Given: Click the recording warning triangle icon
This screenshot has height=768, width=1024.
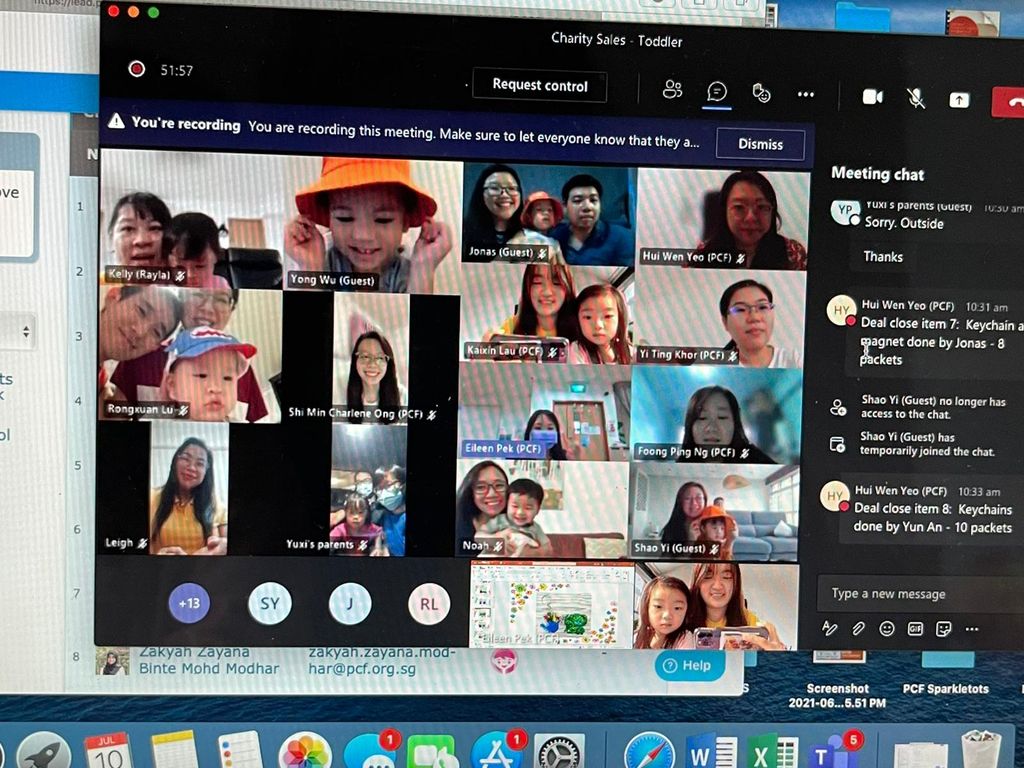Looking at the screenshot, I should pos(116,121).
